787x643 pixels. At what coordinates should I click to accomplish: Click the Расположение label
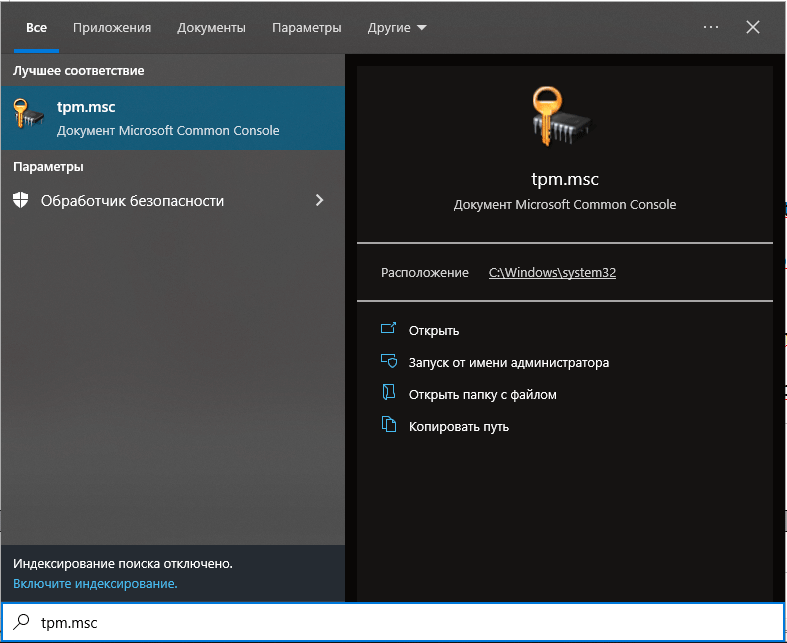[x=425, y=273]
